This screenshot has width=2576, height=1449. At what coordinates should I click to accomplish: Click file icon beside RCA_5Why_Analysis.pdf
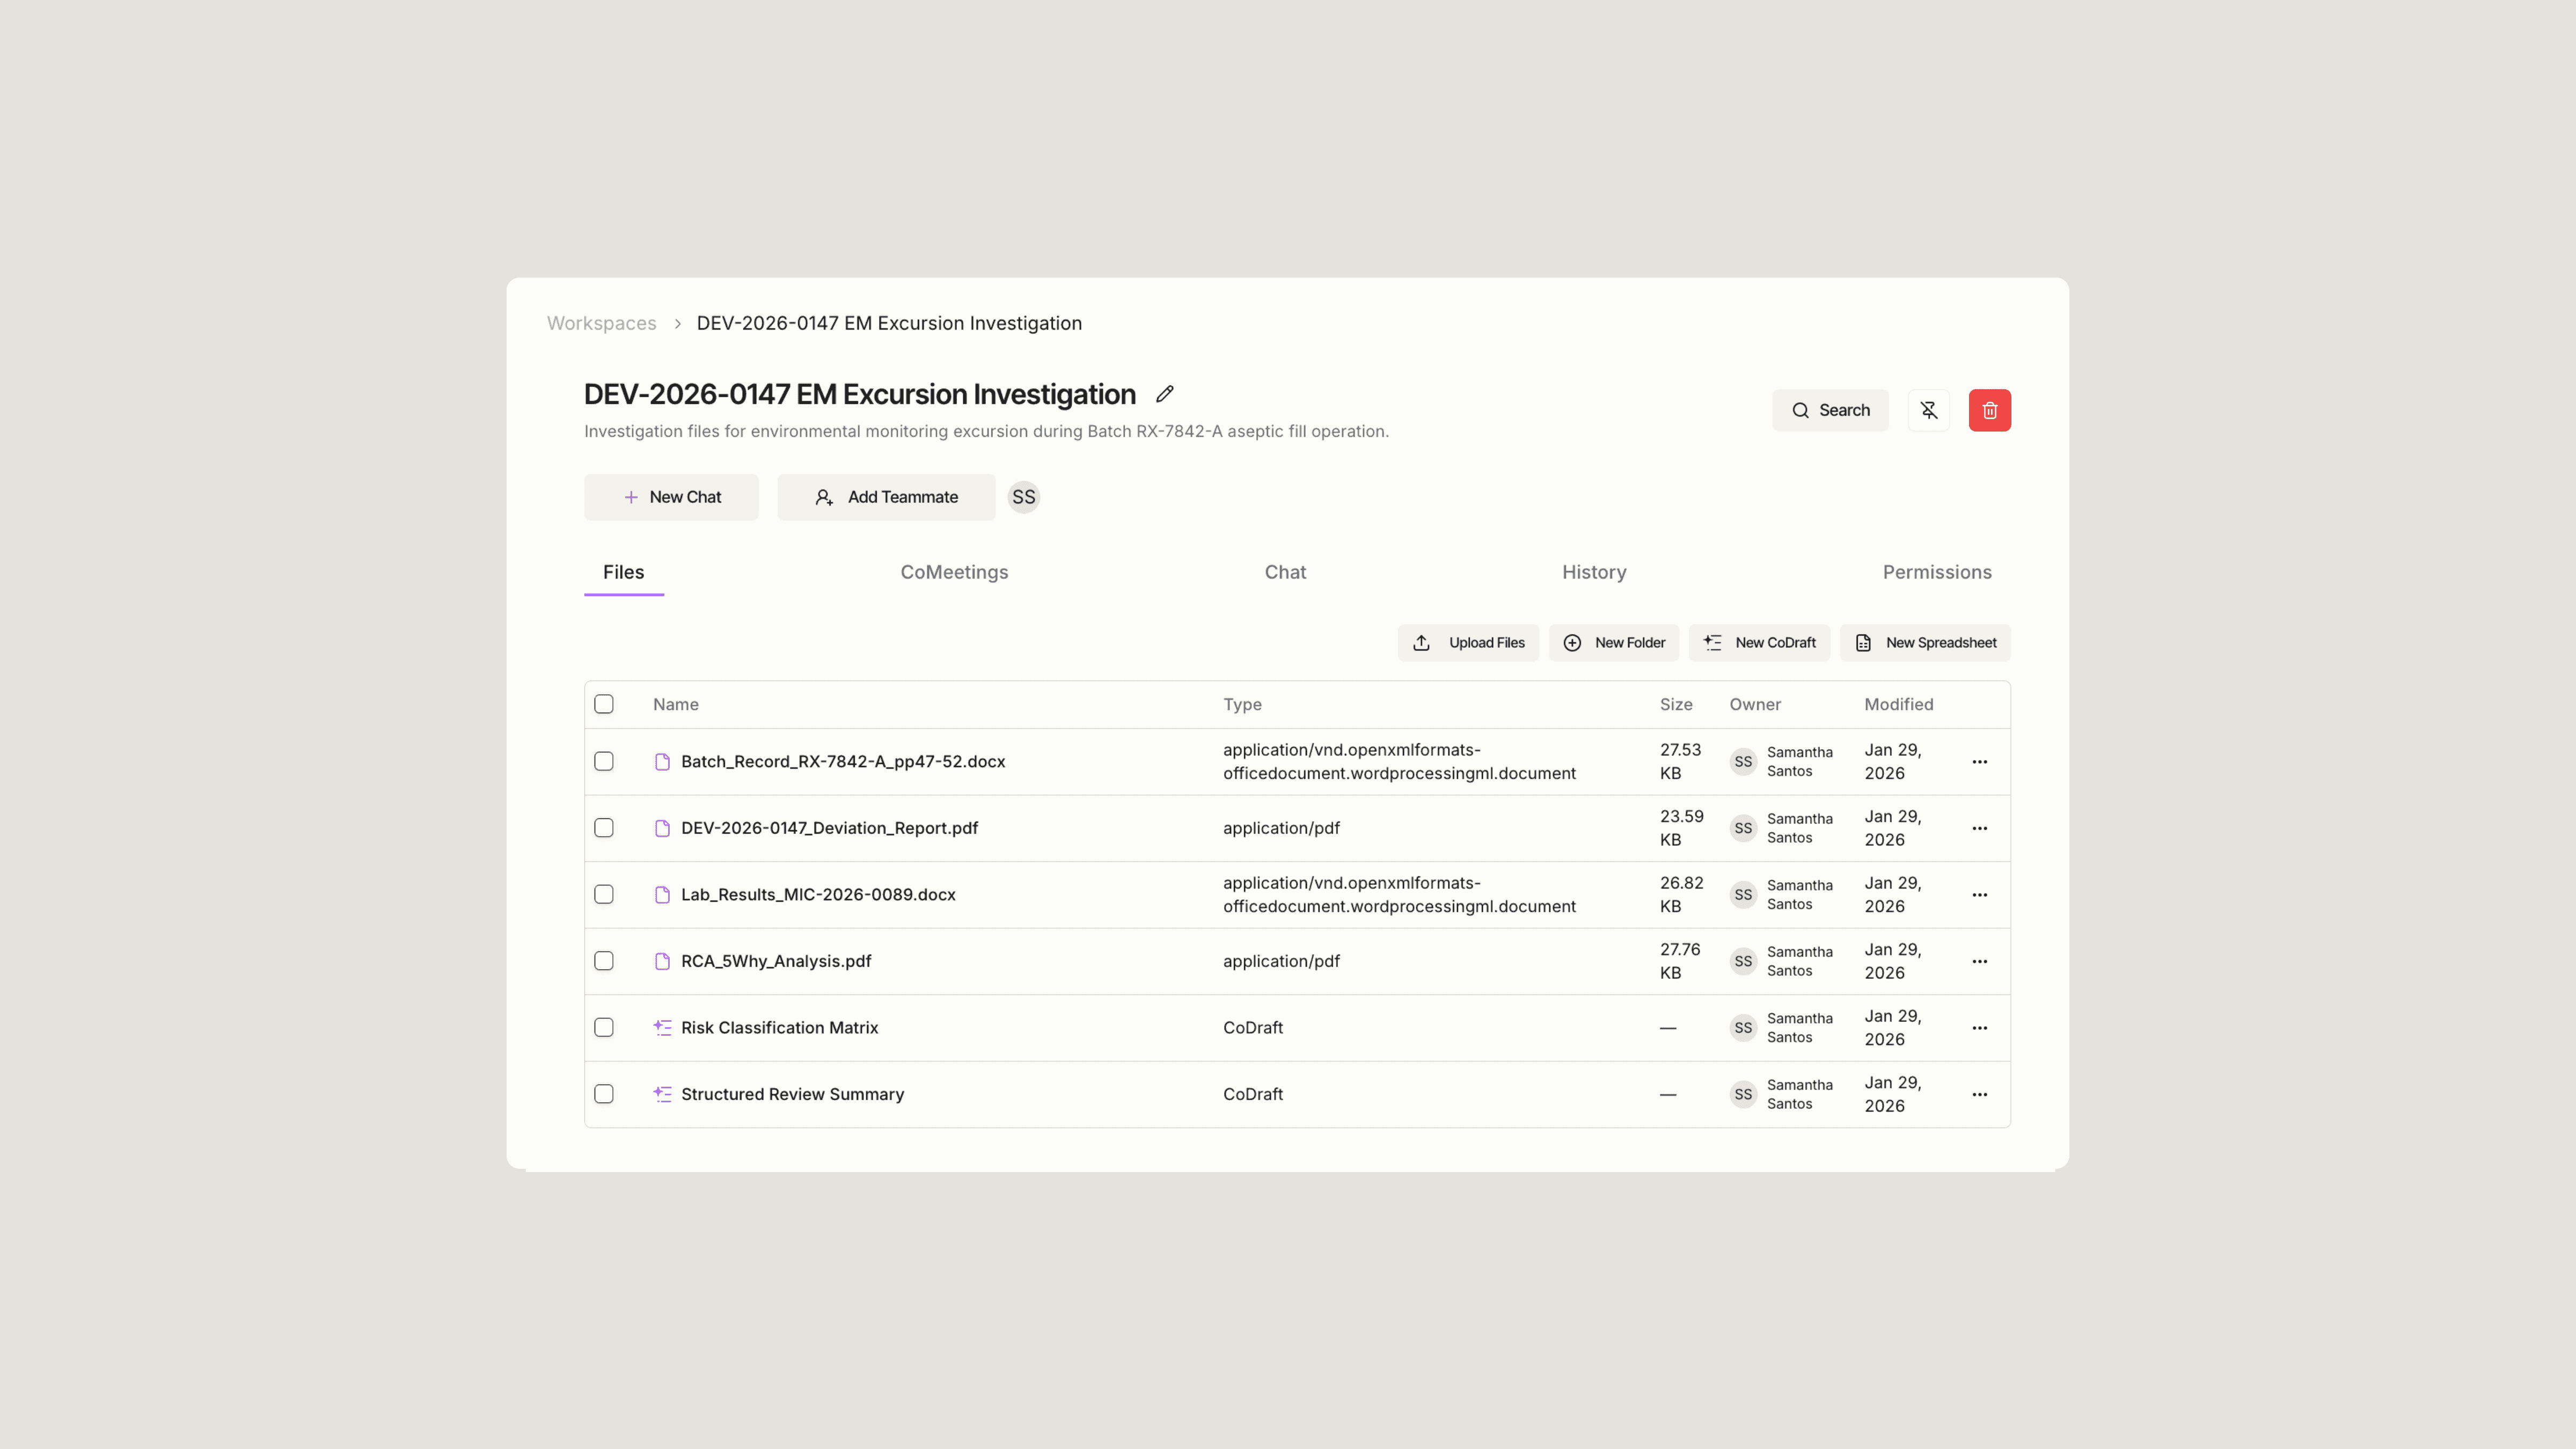pyautogui.click(x=662, y=961)
